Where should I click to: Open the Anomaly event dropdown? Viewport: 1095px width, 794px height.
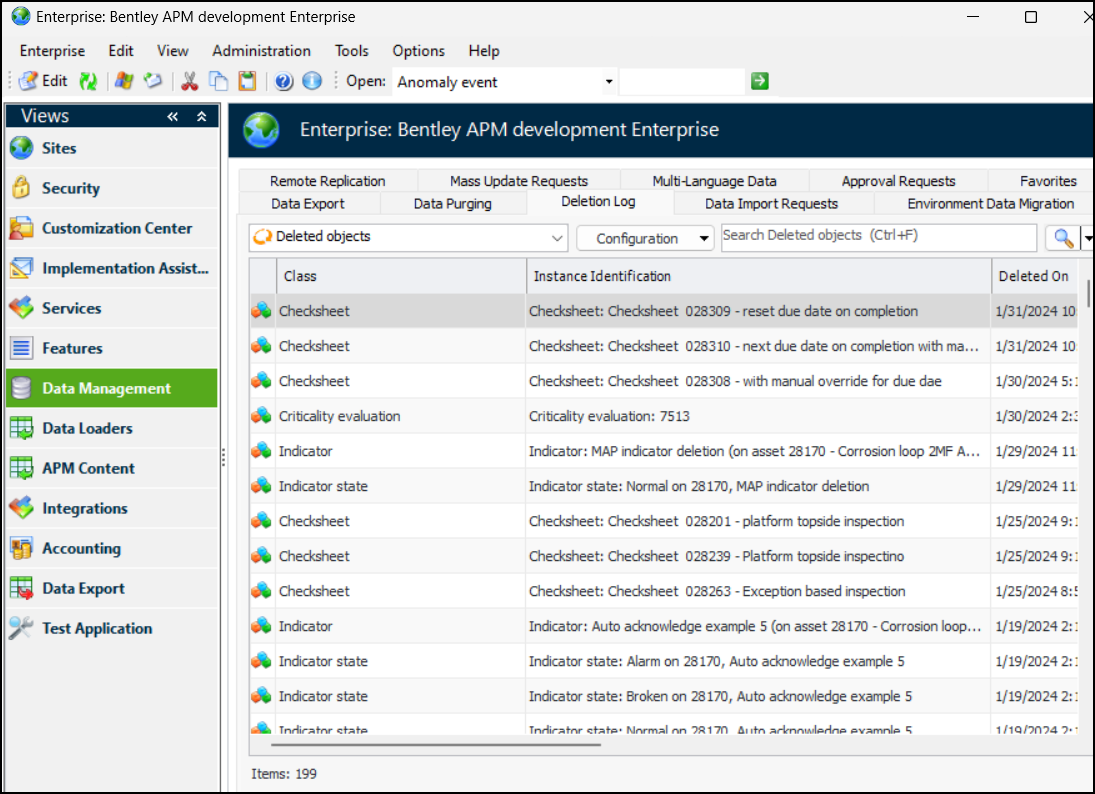[x=609, y=82]
